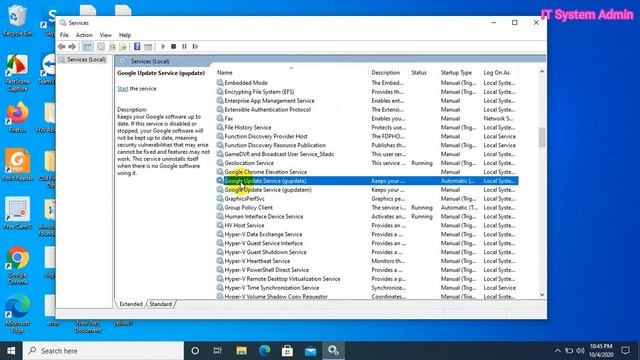Open the Windows Start menu
640x360 pixels.
(x=11, y=351)
